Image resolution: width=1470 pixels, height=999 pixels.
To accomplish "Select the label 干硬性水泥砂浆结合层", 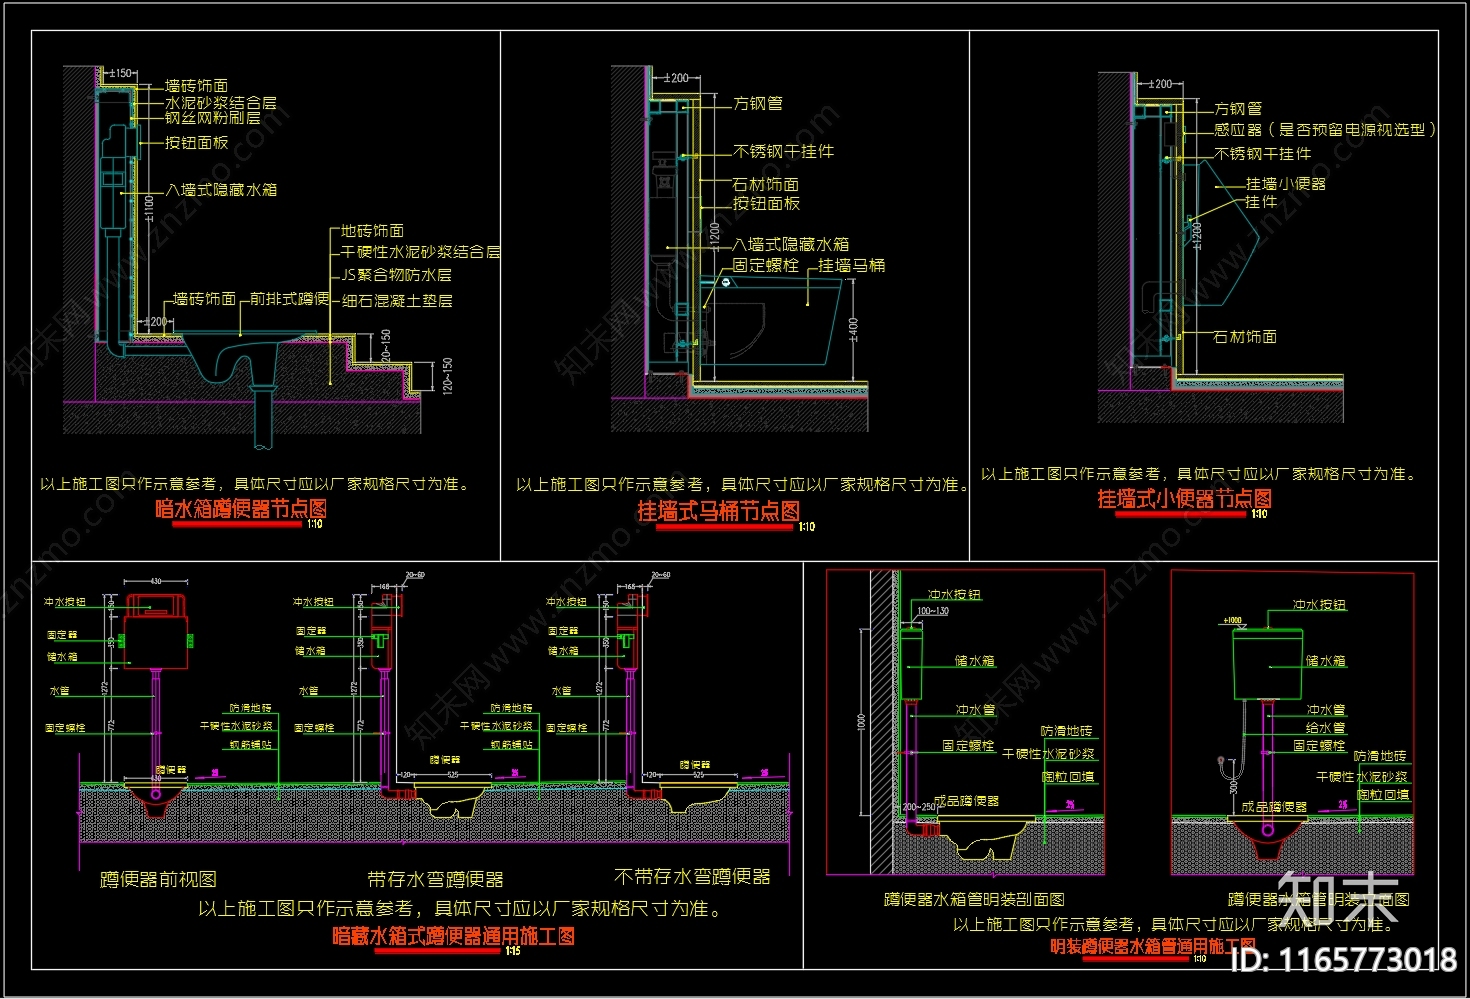I will click(421, 252).
